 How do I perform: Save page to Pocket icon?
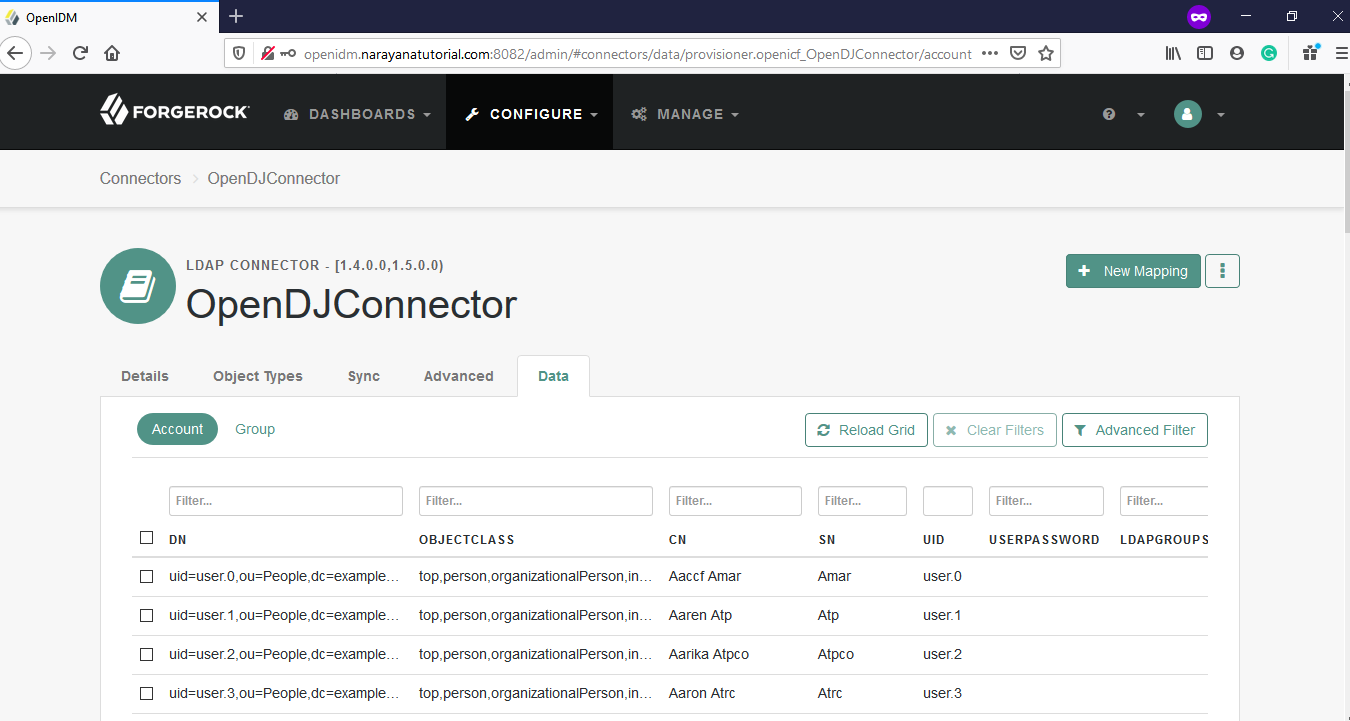click(x=1018, y=54)
